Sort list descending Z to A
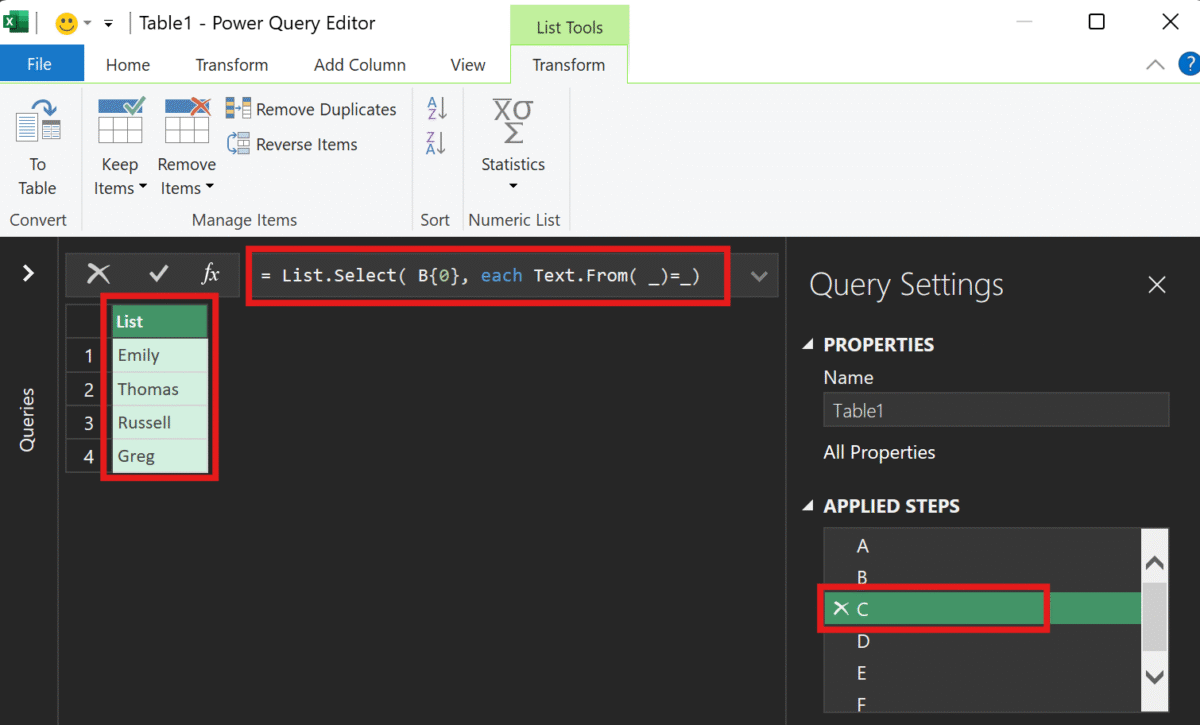This screenshot has width=1200, height=725. (437, 143)
